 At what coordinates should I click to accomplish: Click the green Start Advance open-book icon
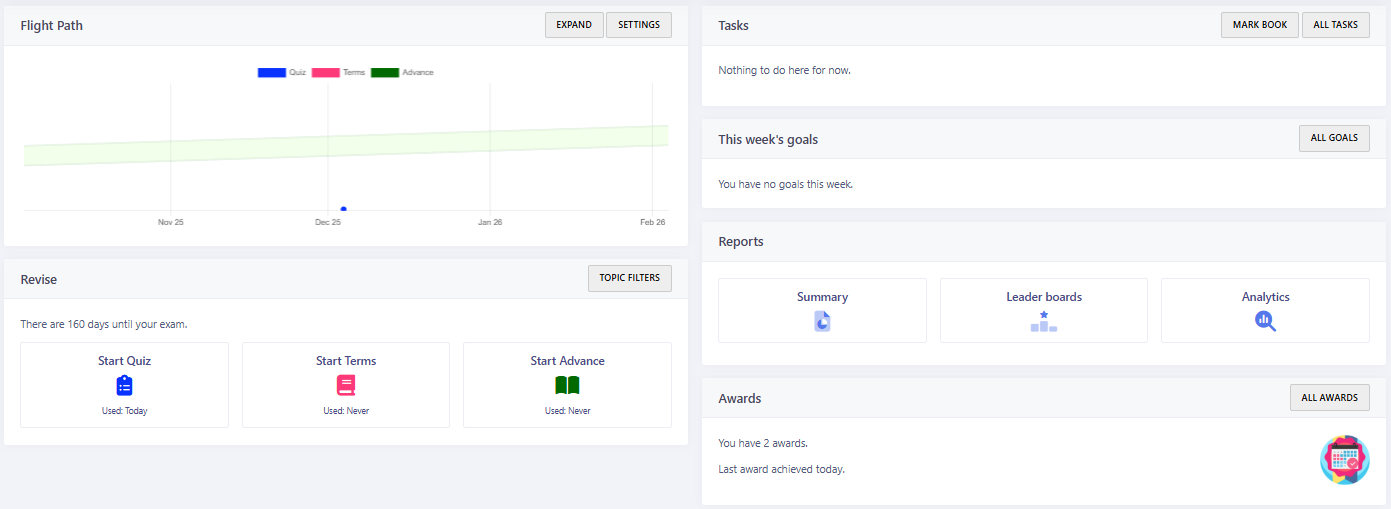(x=567, y=385)
